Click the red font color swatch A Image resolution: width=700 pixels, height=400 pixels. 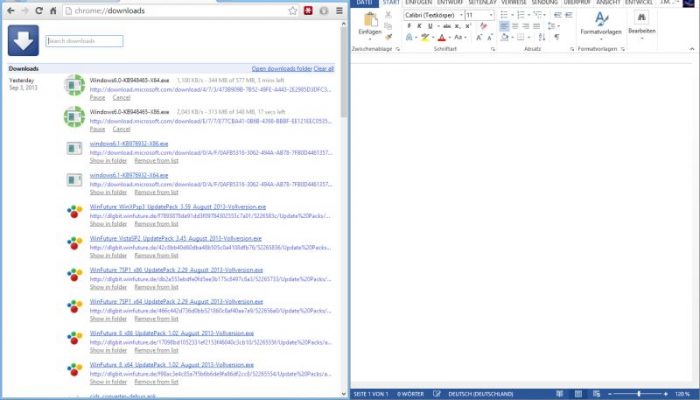pyautogui.click(x=442, y=38)
